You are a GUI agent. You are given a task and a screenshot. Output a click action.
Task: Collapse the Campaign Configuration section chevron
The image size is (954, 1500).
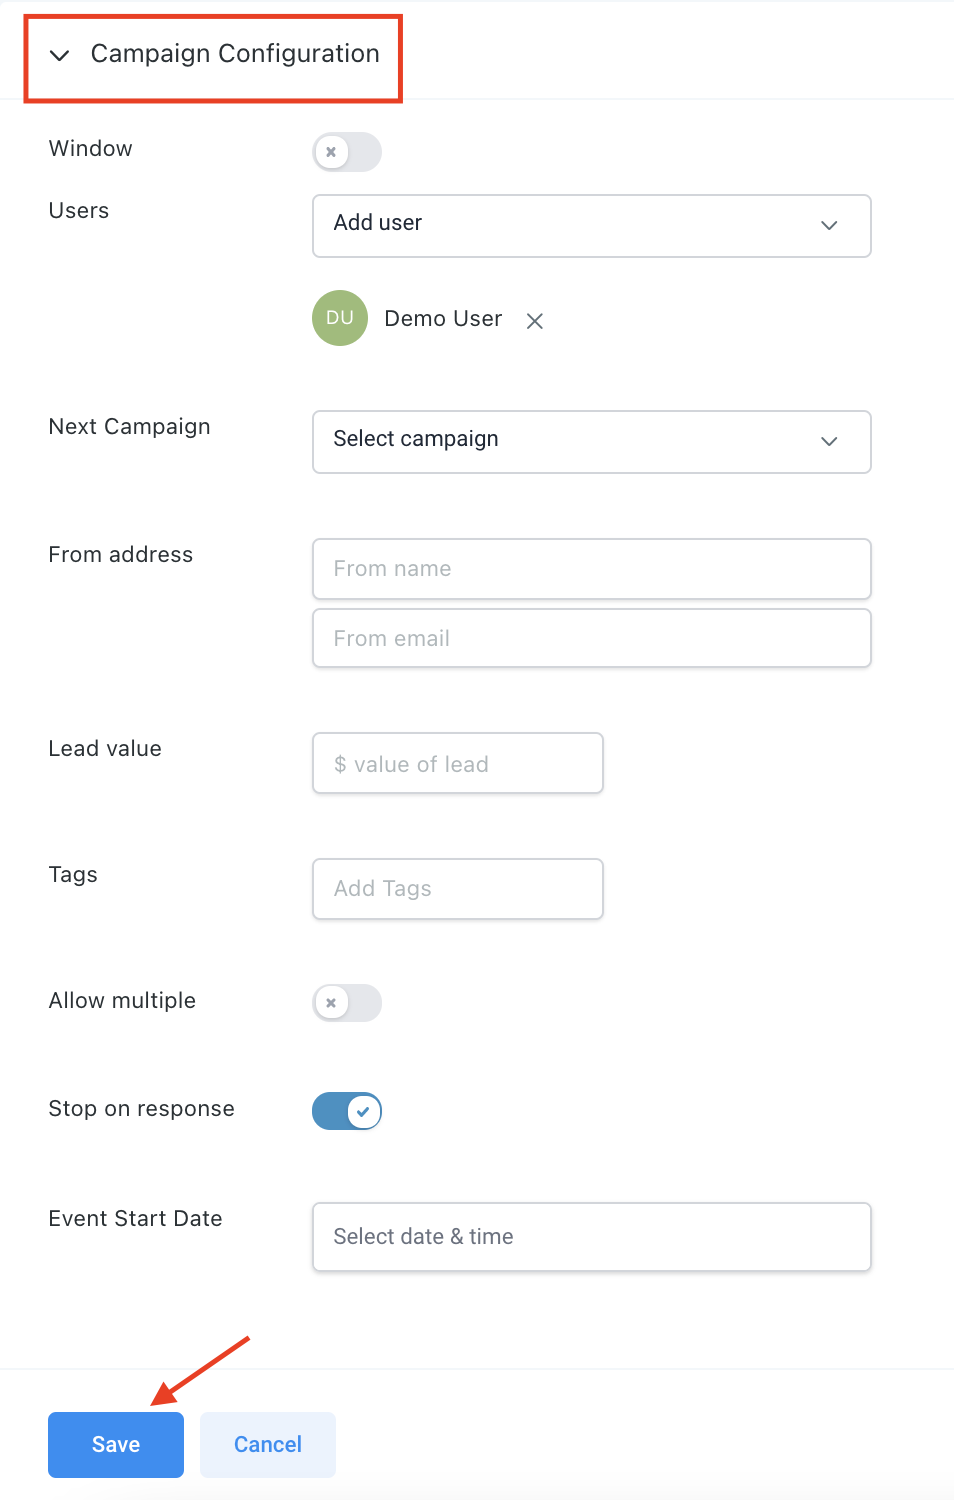pos(60,55)
